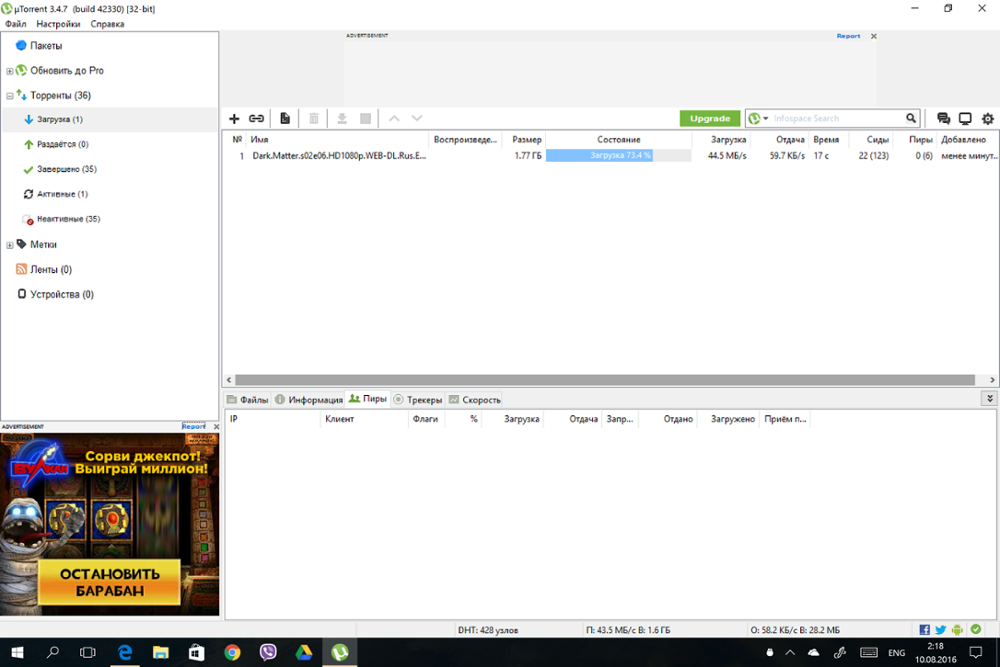
Task: Click the green Upgrade button
Action: point(710,119)
